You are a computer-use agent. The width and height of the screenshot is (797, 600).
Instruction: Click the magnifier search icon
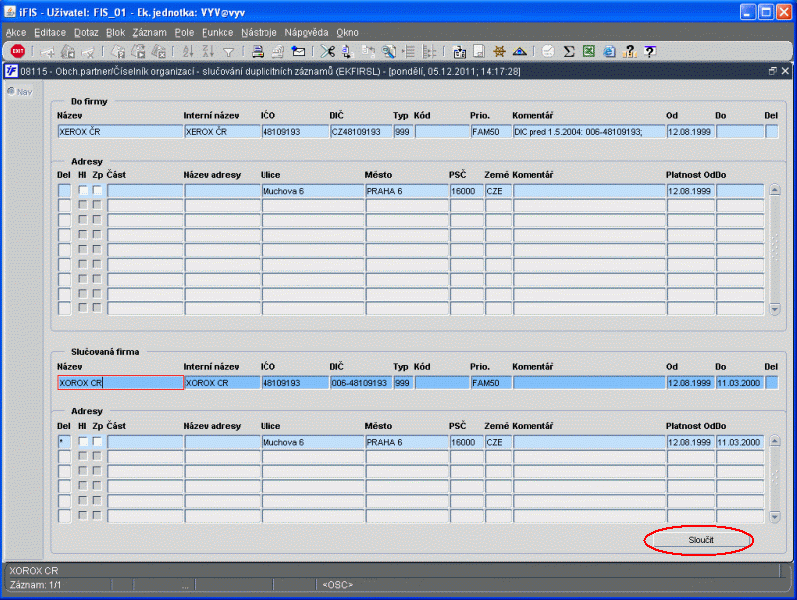388,51
